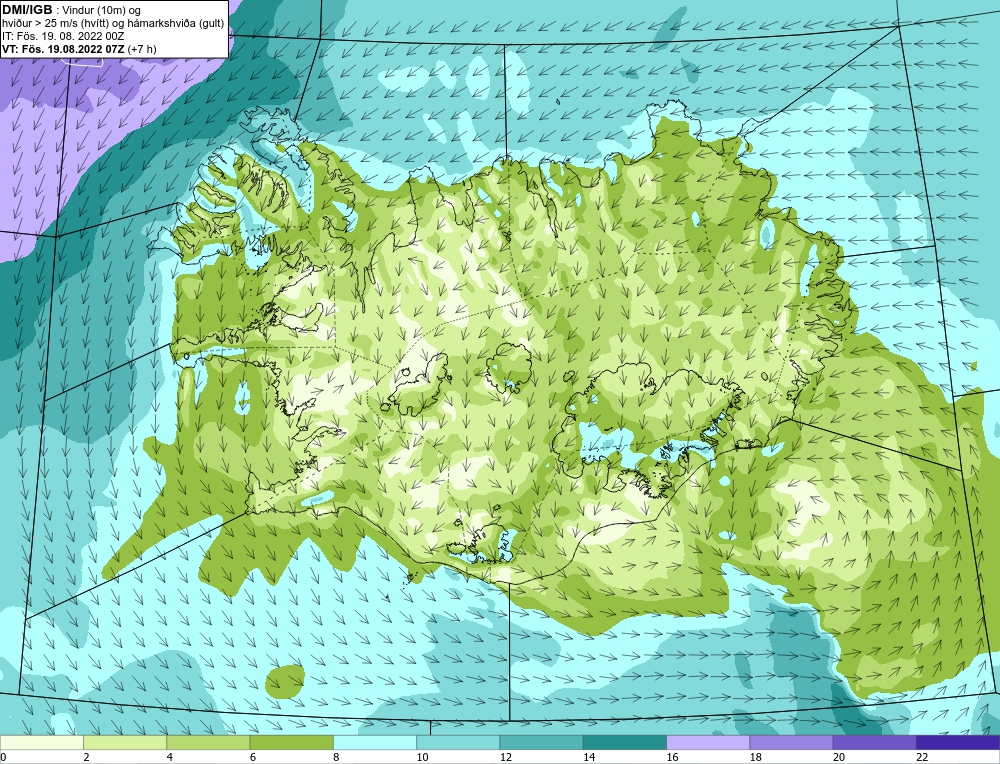Click the scale label "0"
This screenshot has width=1000, height=764.
pos(4,757)
